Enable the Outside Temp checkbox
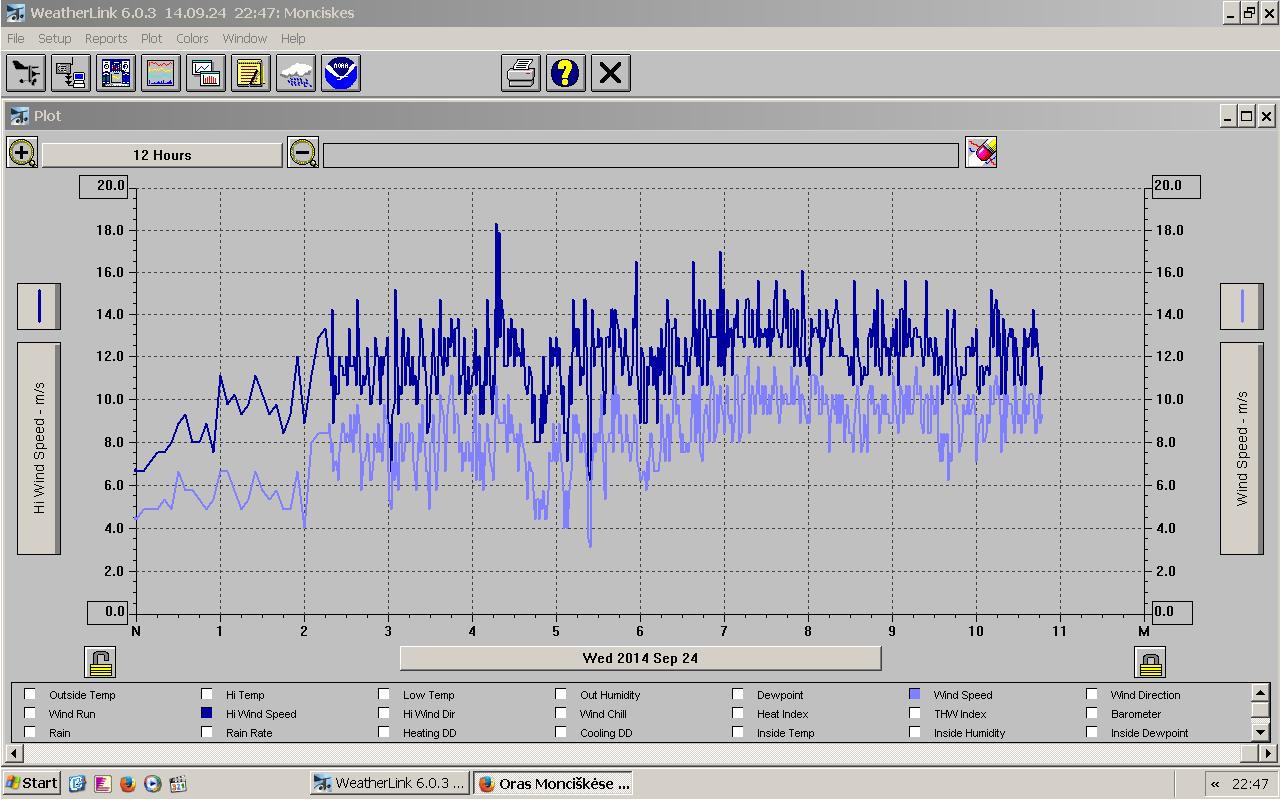The image size is (1280, 800). [x=31, y=694]
